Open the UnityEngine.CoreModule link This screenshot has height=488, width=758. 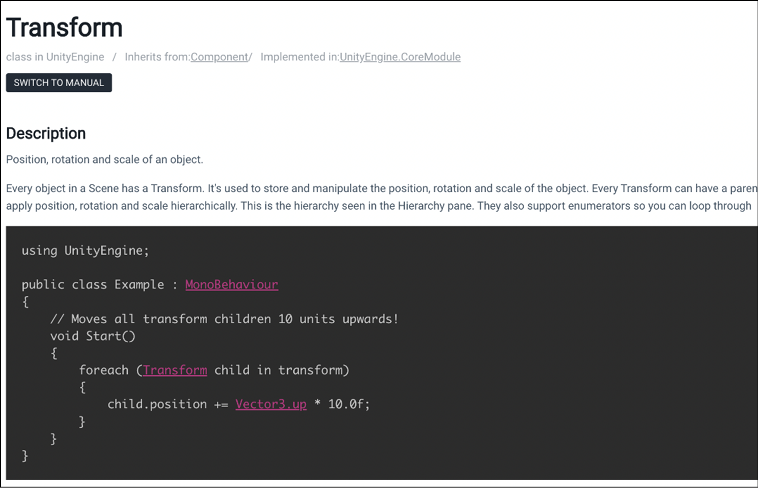coord(400,57)
